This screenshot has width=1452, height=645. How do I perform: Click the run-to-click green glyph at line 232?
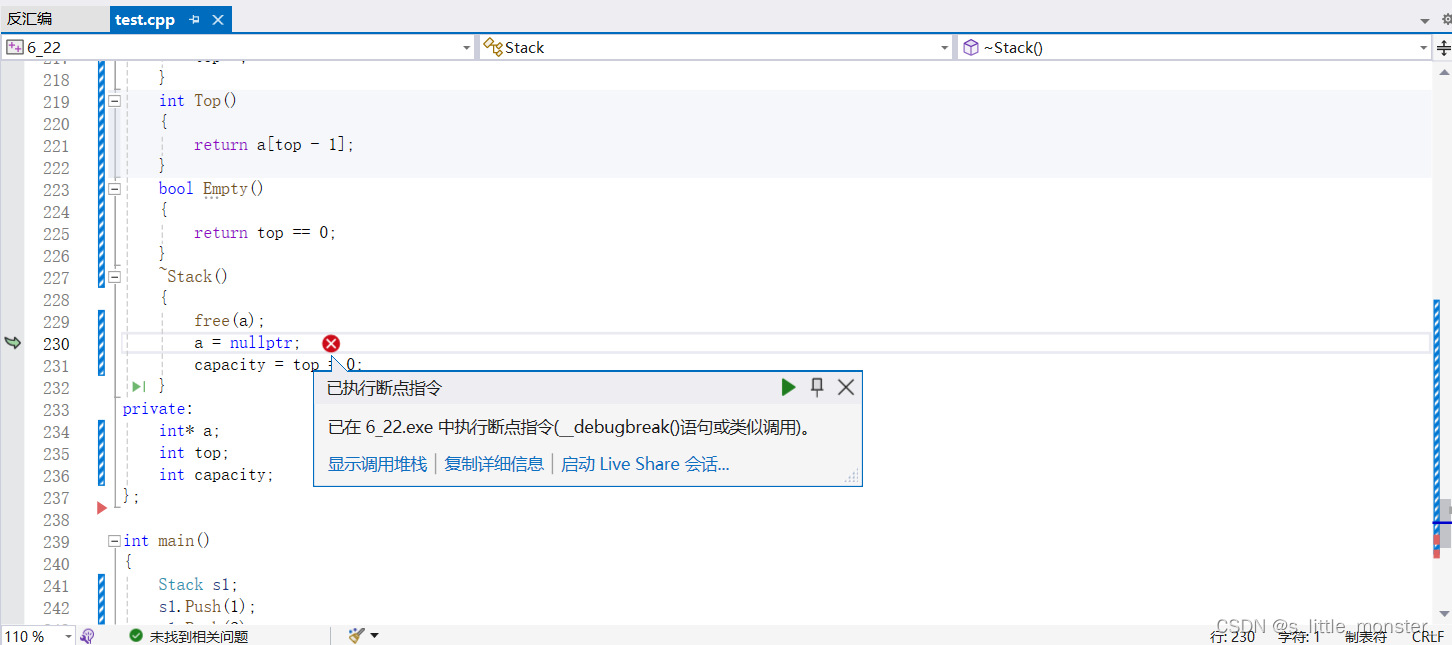(x=139, y=387)
